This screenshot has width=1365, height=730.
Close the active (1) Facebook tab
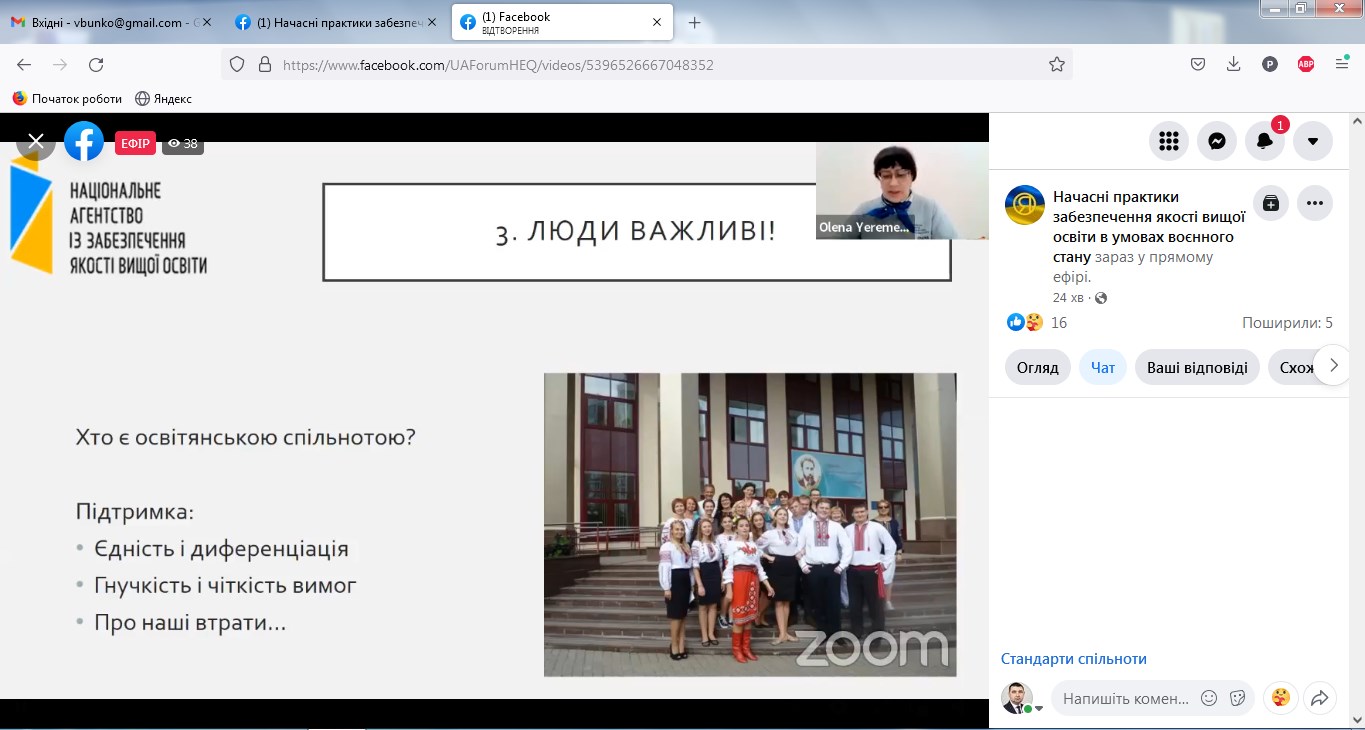tap(657, 22)
